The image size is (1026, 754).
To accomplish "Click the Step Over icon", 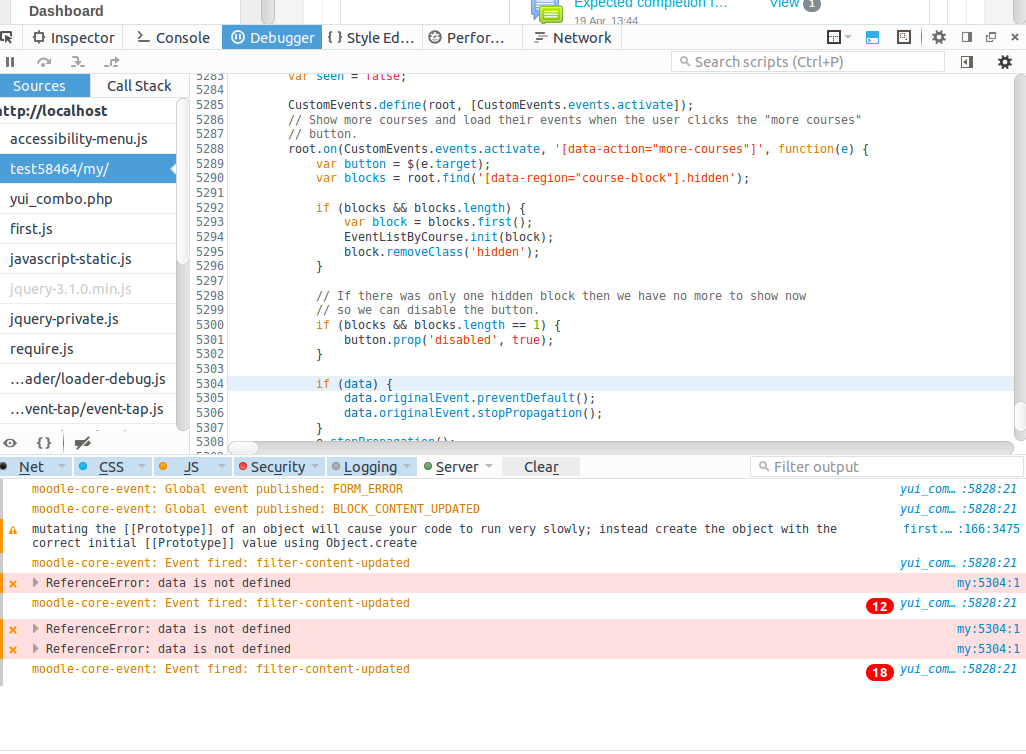I will point(44,62).
